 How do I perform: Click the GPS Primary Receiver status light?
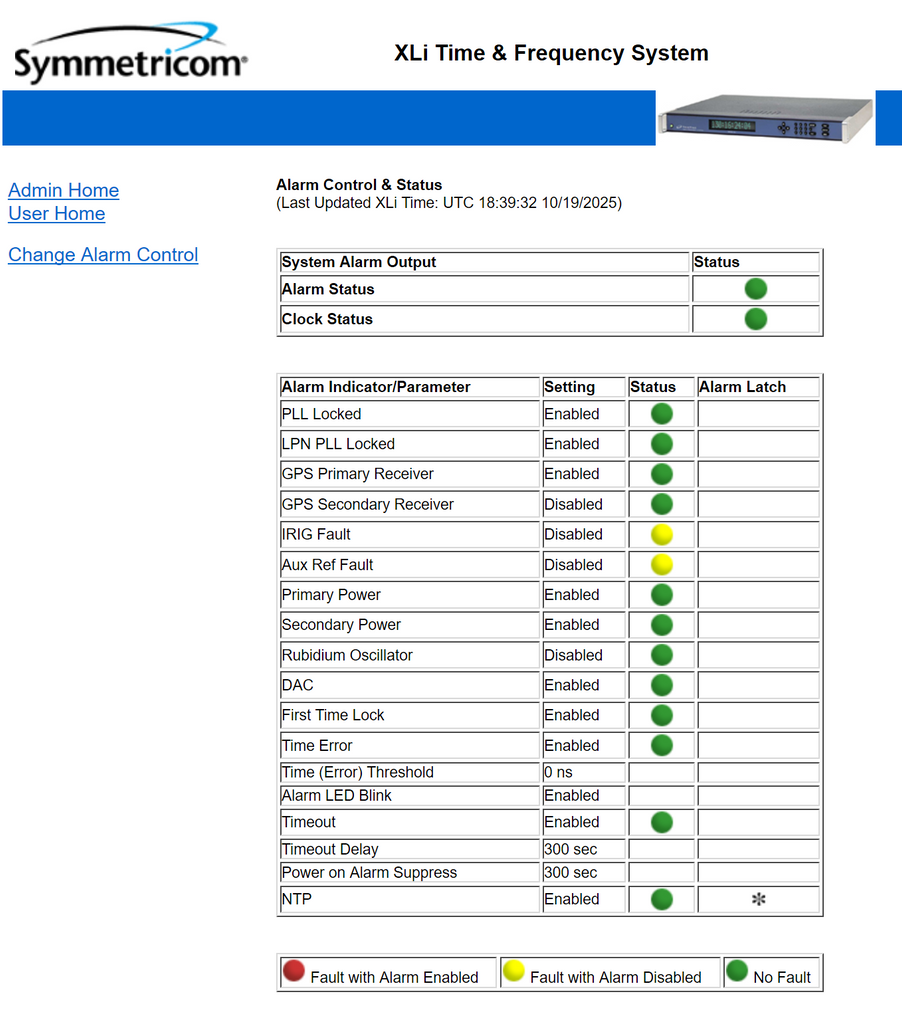pos(661,474)
